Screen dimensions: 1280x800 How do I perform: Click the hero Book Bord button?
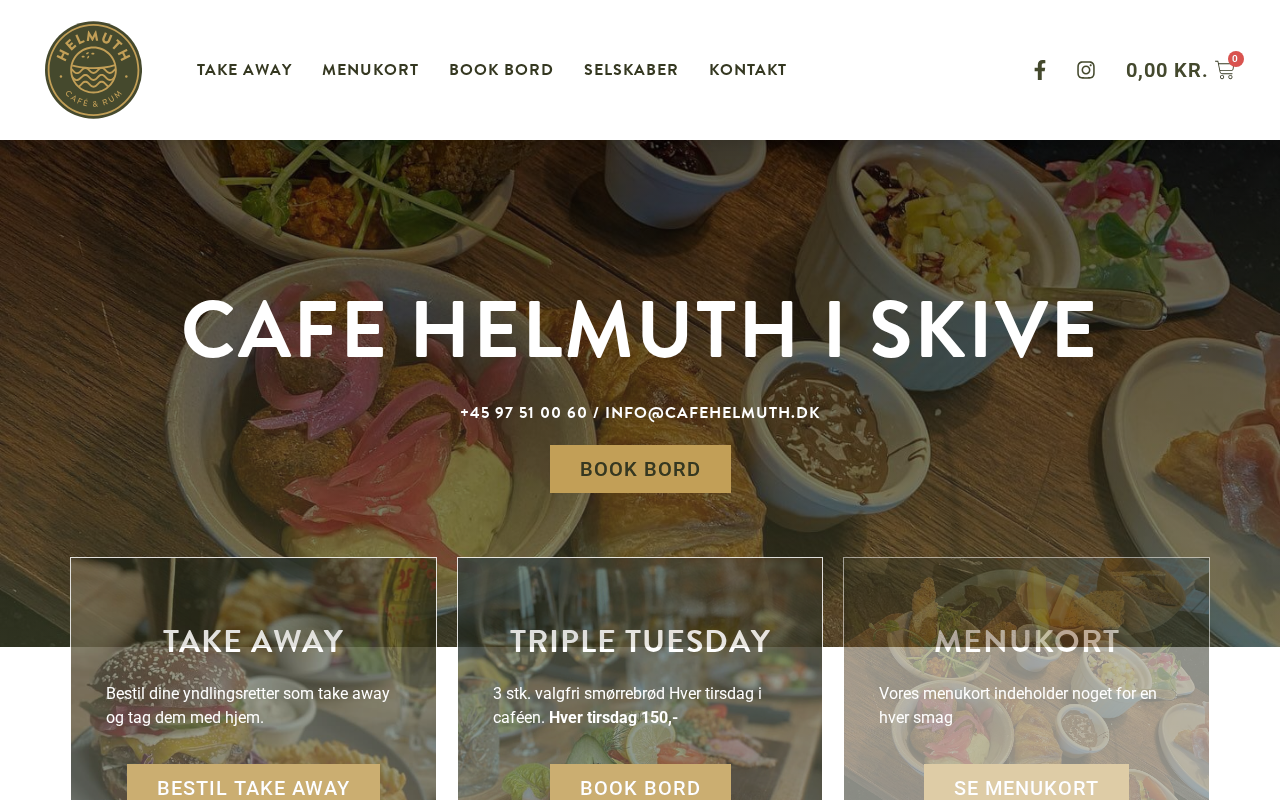click(x=640, y=469)
